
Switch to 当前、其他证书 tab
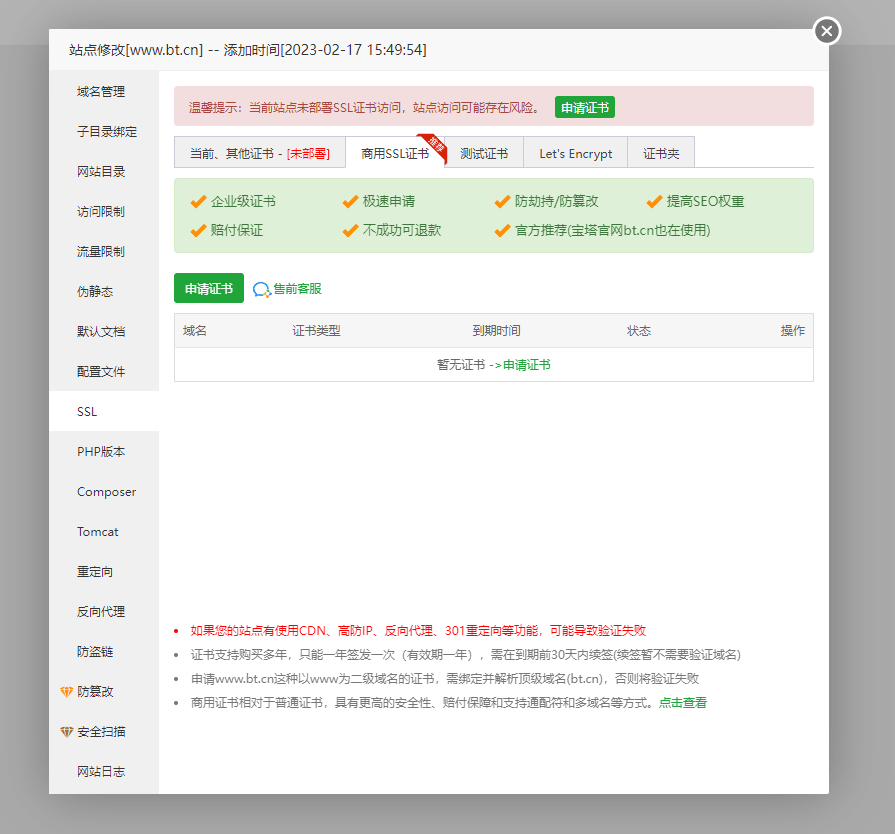click(259, 154)
